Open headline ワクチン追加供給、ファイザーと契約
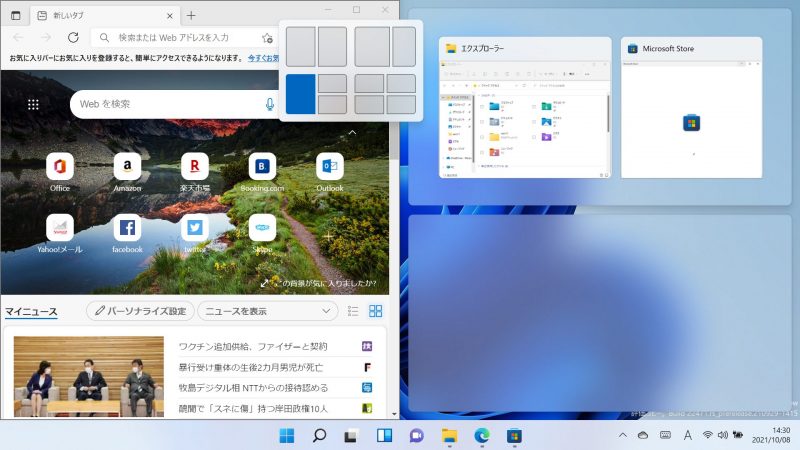800x450 pixels. [253, 346]
